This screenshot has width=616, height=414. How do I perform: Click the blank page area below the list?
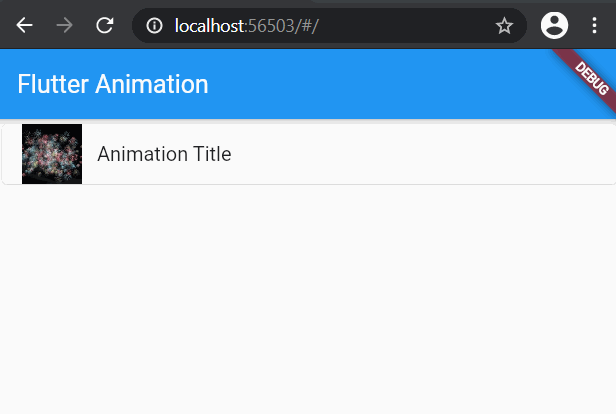coord(308,299)
